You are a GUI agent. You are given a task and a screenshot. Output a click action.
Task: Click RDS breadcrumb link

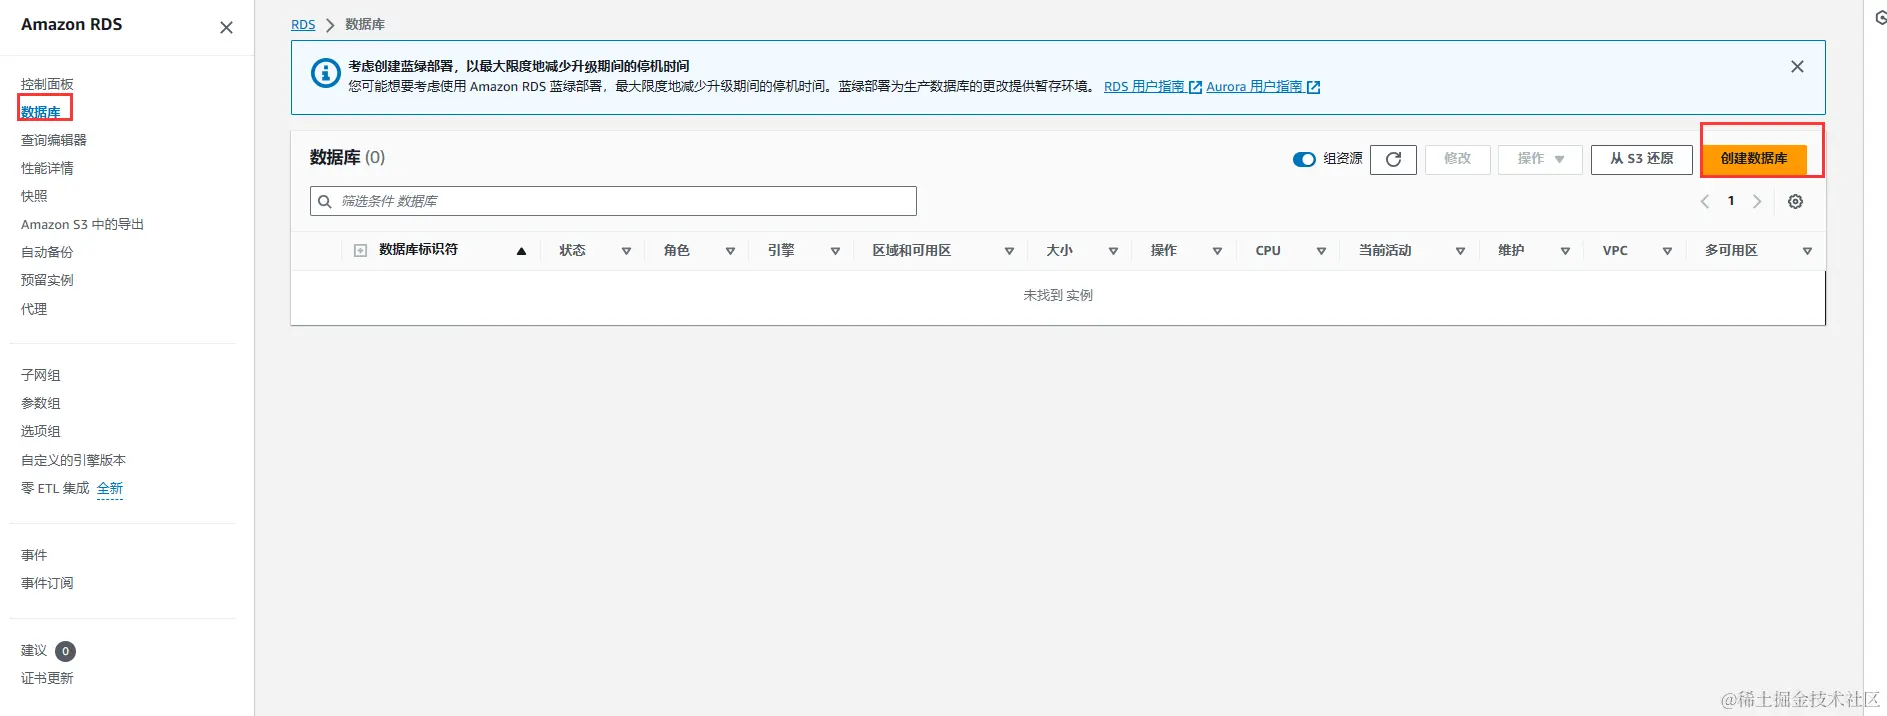click(303, 24)
